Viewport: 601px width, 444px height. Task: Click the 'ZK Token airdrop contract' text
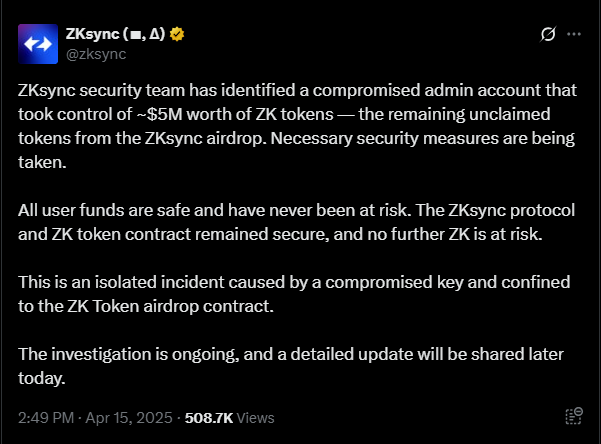point(171,306)
